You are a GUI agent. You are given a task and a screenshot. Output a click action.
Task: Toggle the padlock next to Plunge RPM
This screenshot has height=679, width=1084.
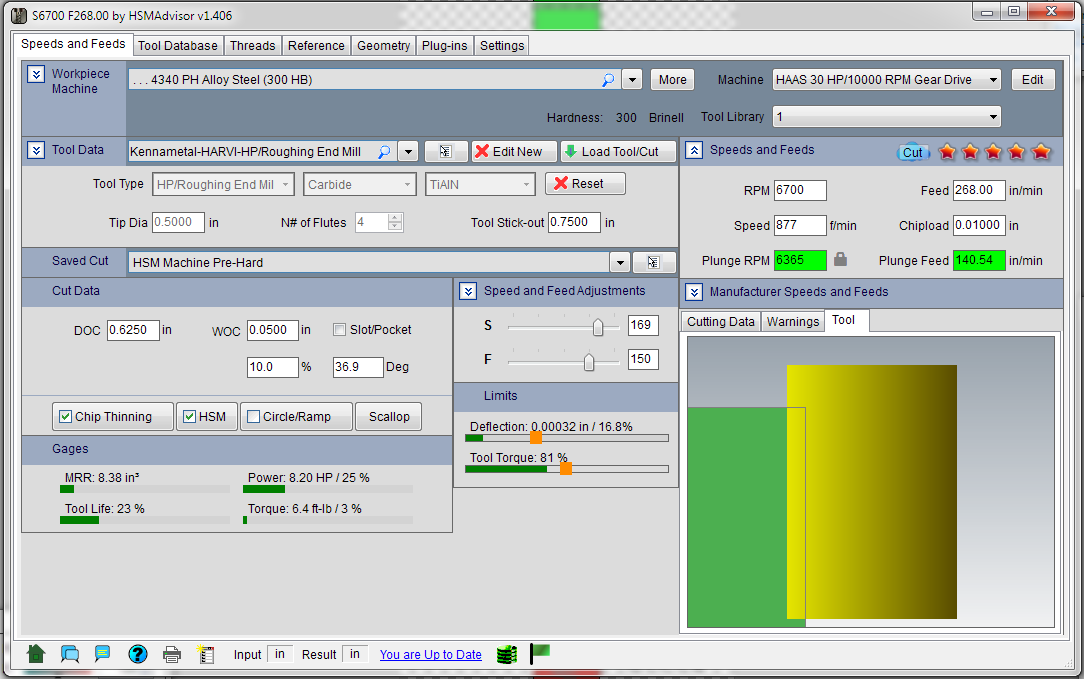840,259
